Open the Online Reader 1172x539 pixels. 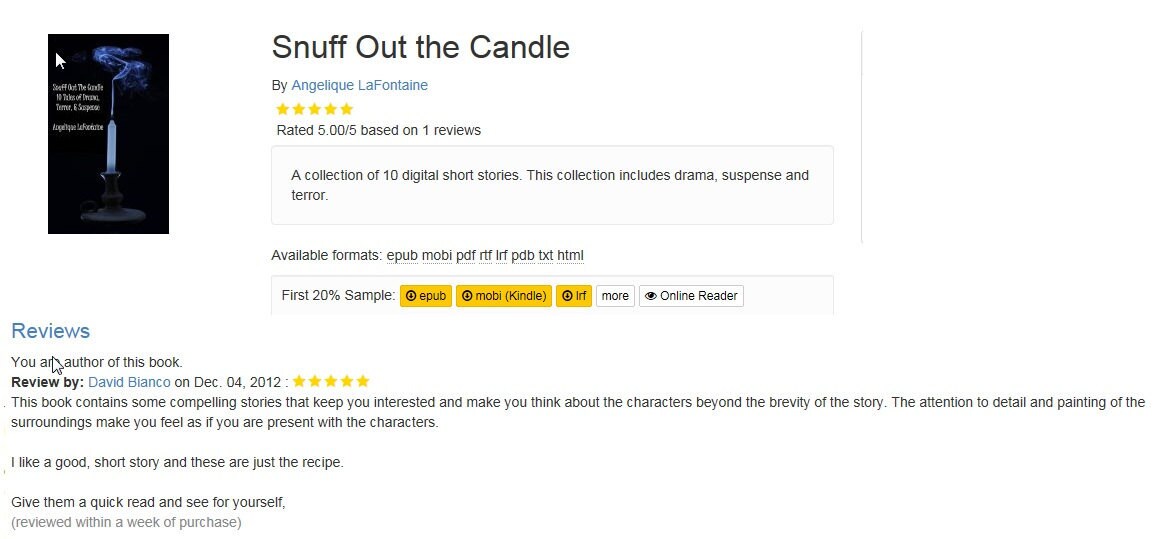691,296
